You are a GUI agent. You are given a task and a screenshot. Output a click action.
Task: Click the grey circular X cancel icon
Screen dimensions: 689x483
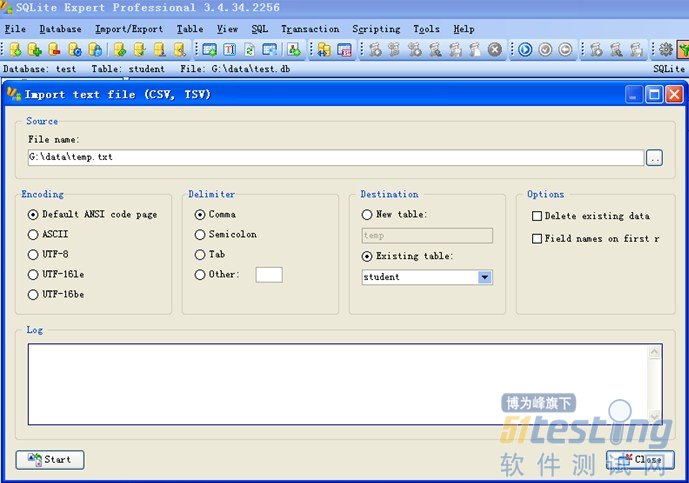(495, 49)
